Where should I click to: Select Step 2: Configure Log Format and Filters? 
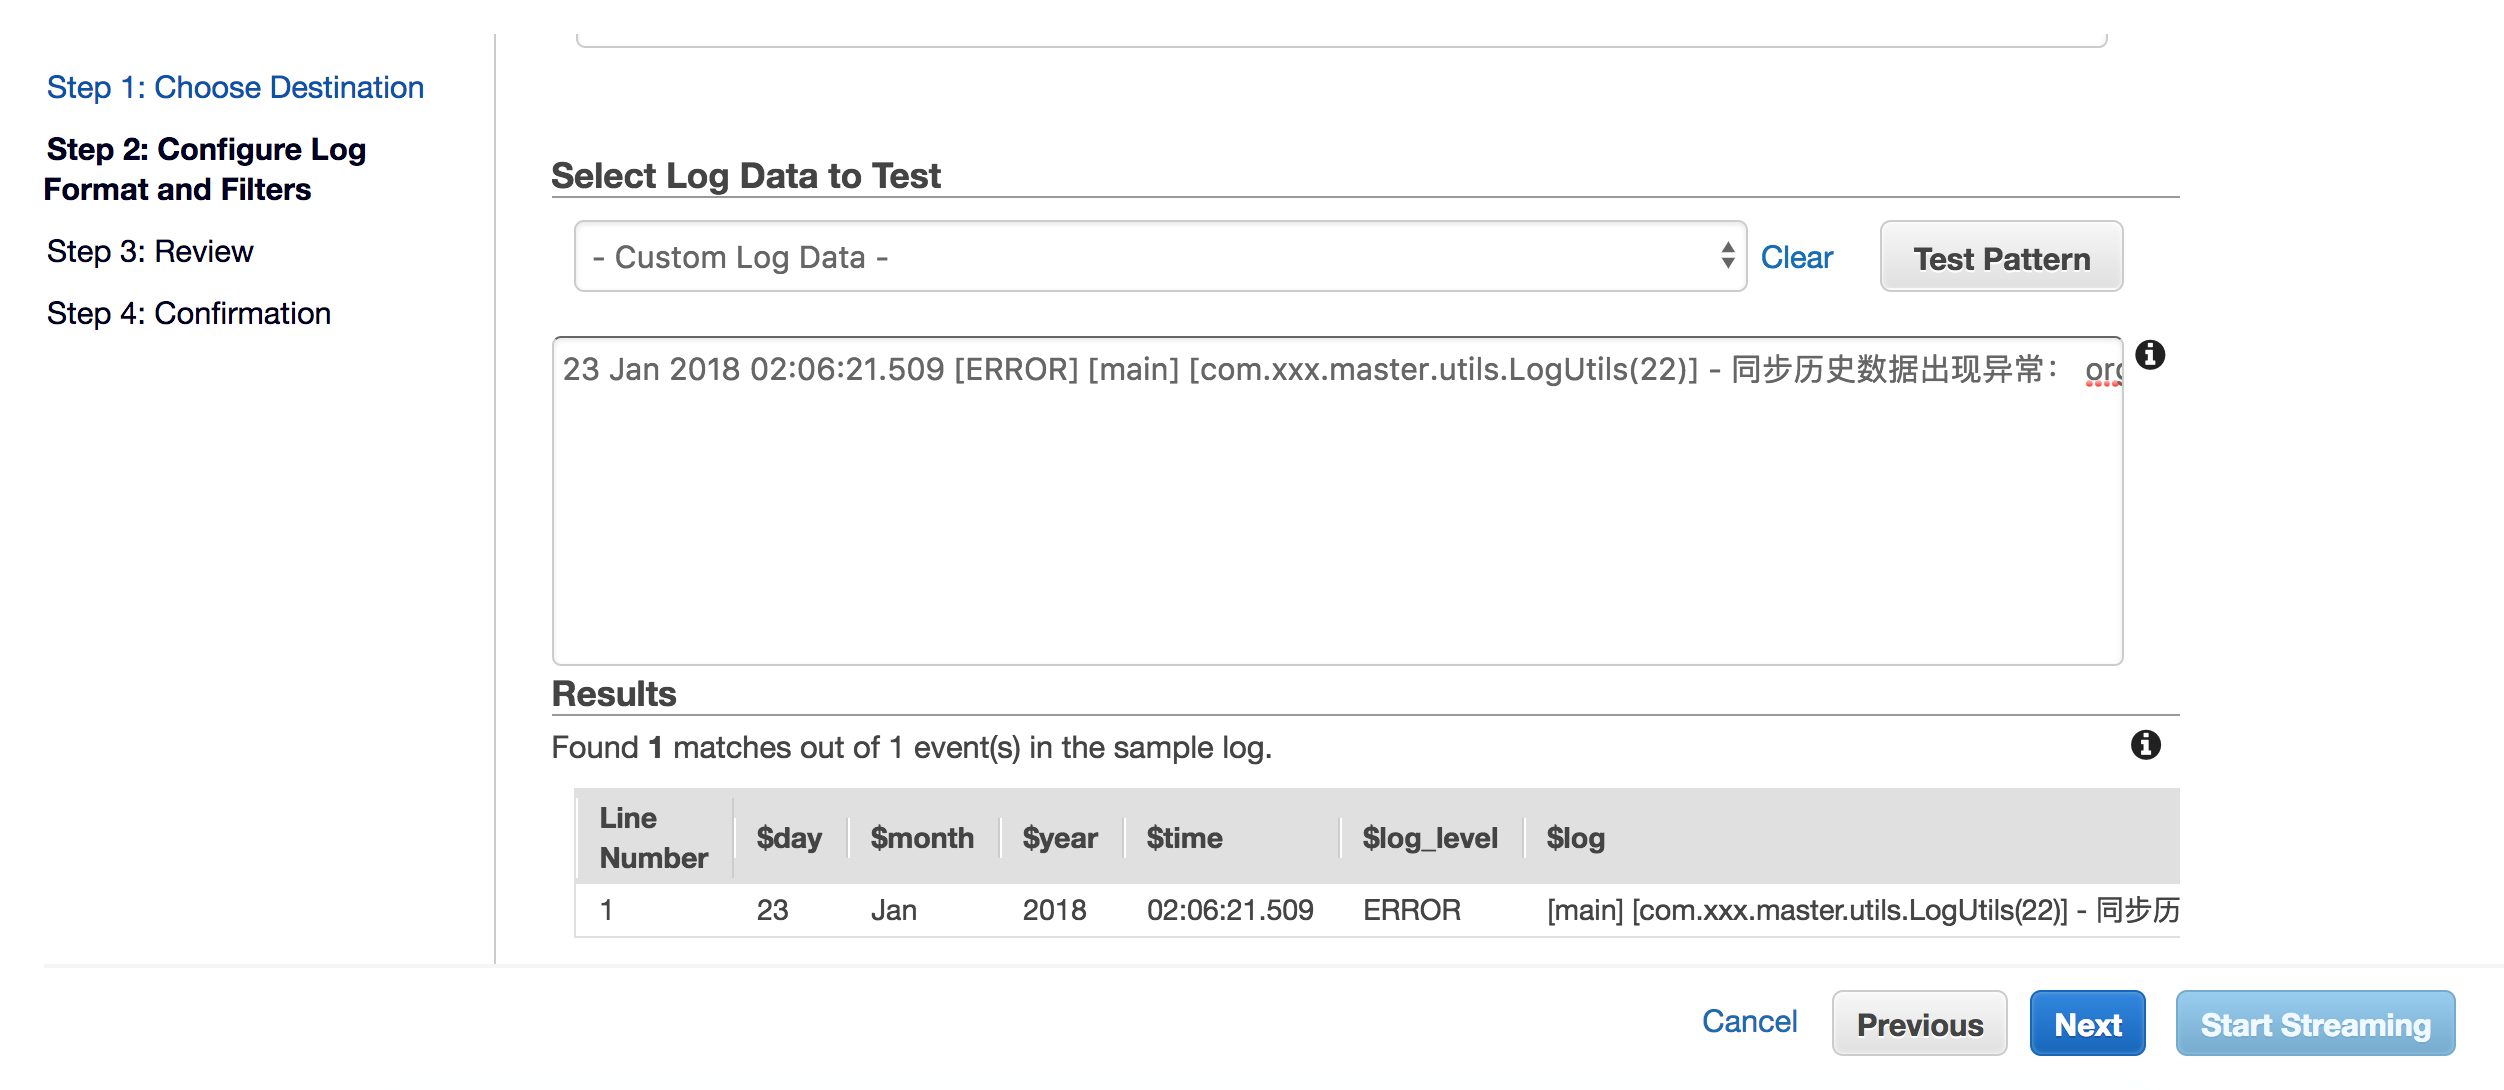(x=205, y=169)
